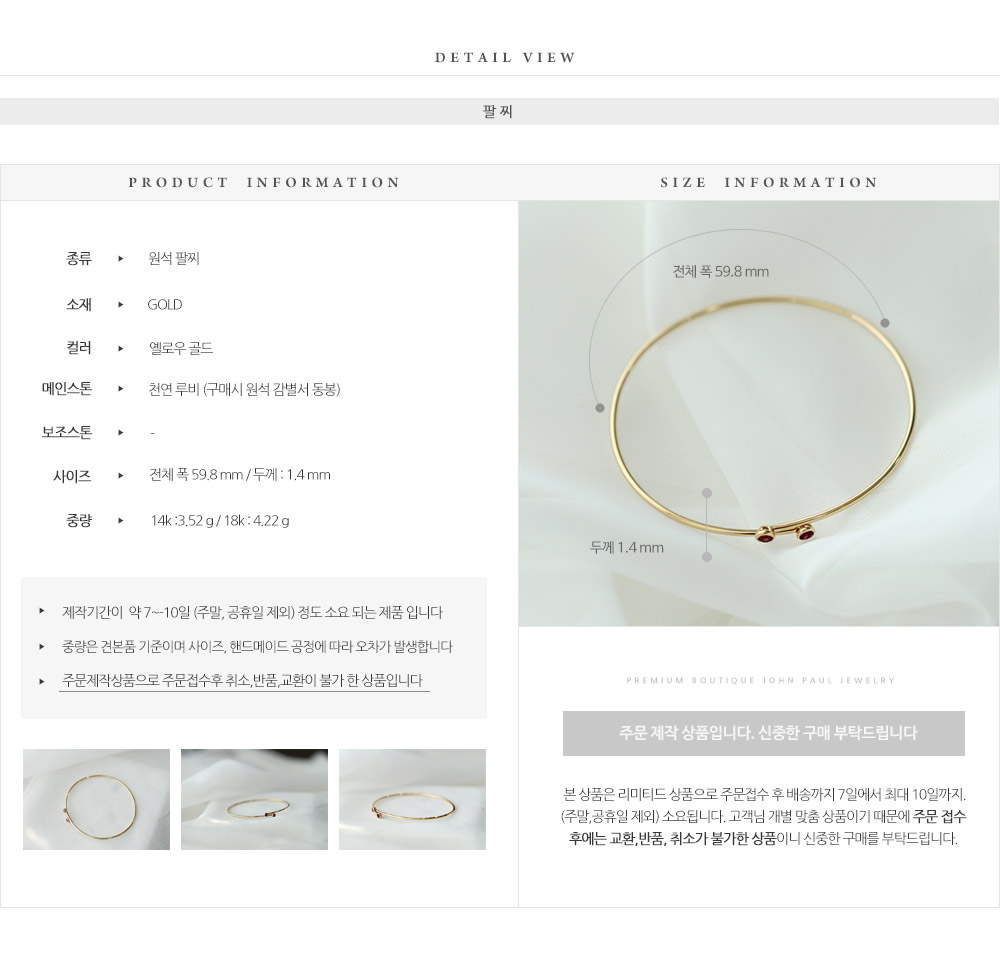This screenshot has width=1000, height=958.
Task: Click the 전체 폭 59.8 mm measurement label
Action: (721, 272)
